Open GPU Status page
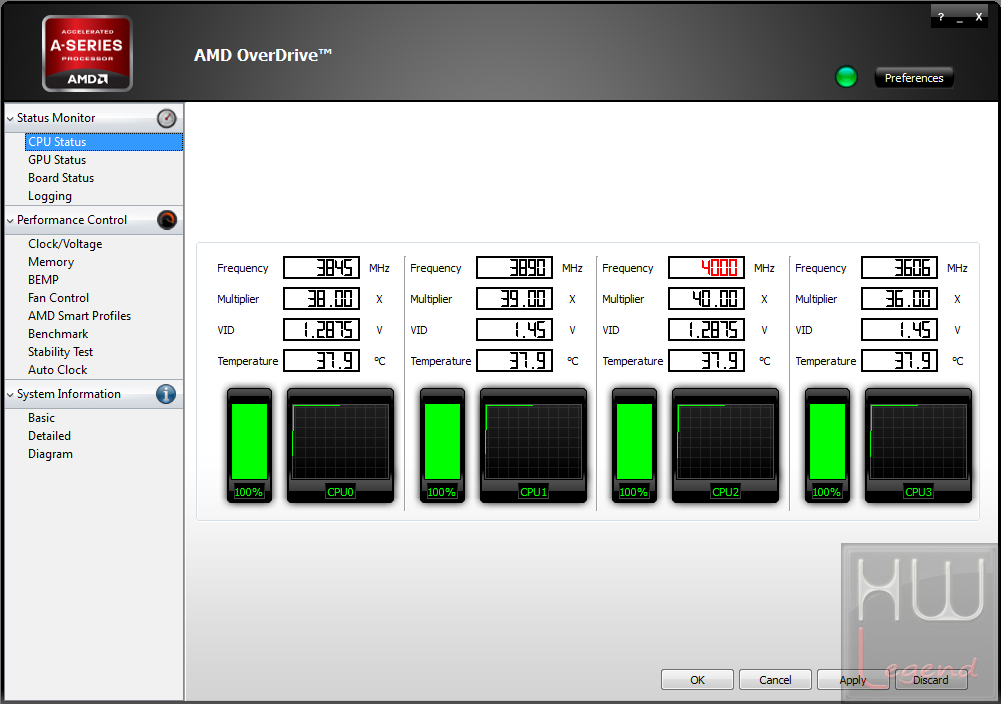Viewport: 1001px width, 704px height. pos(57,160)
